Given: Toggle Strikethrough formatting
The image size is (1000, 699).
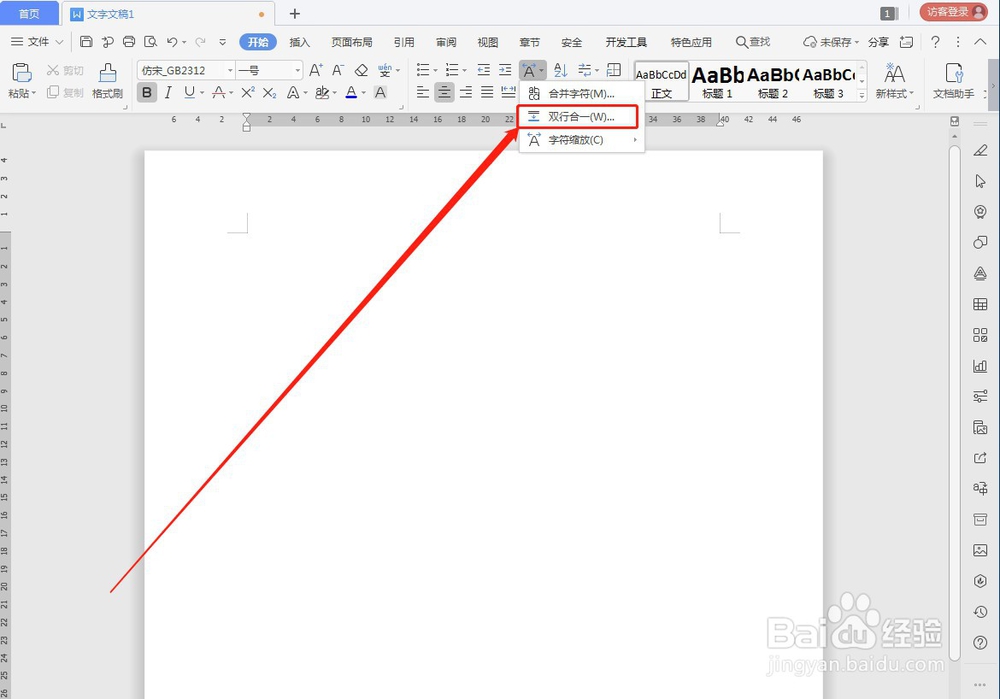Looking at the screenshot, I should click(x=219, y=92).
